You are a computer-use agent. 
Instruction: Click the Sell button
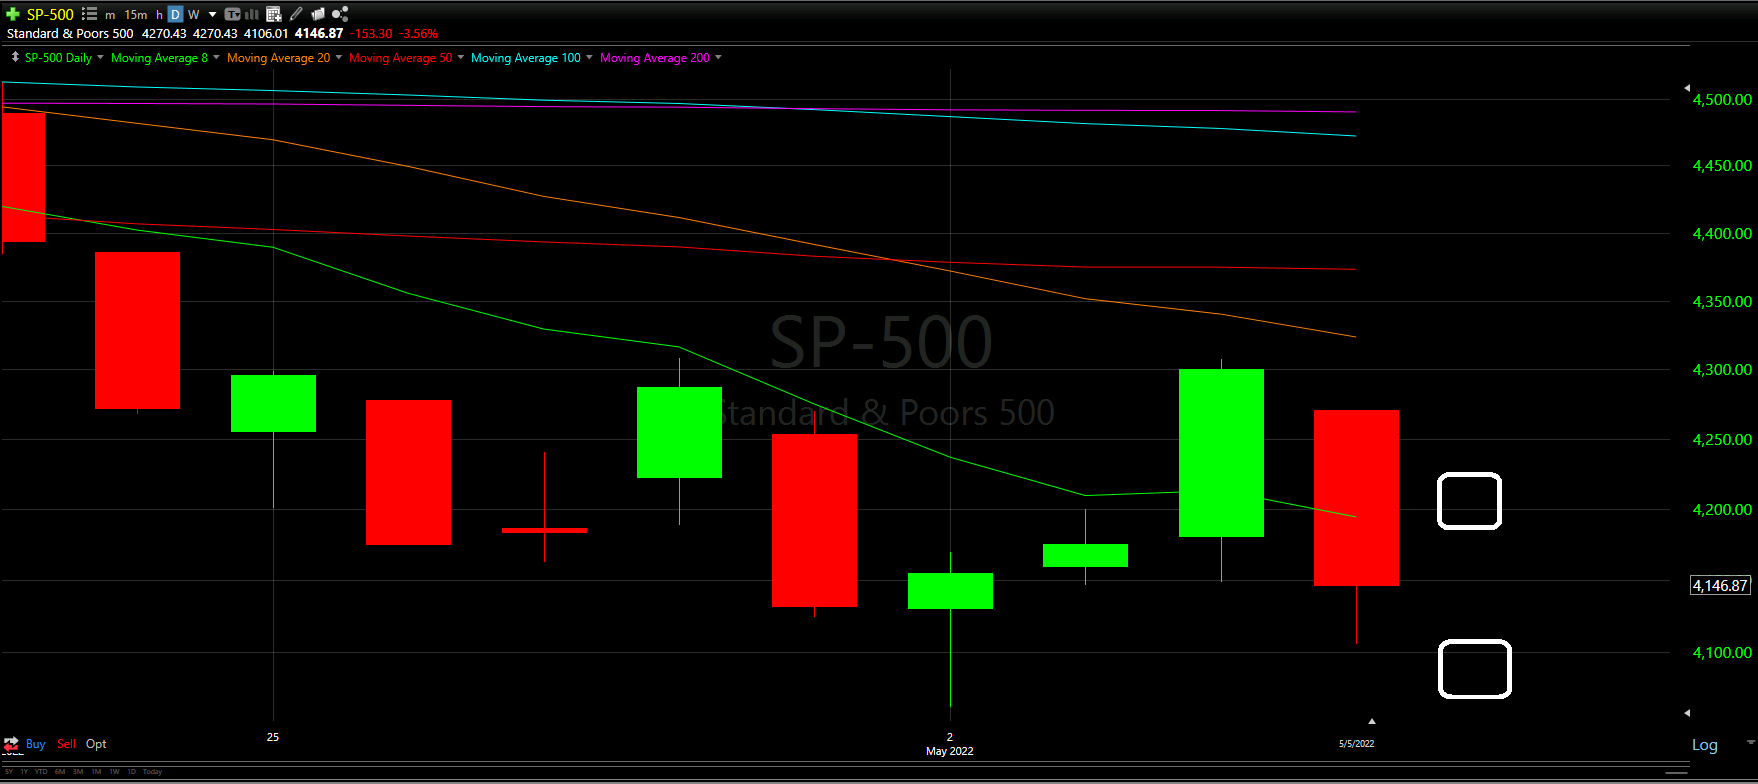click(66, 744)
